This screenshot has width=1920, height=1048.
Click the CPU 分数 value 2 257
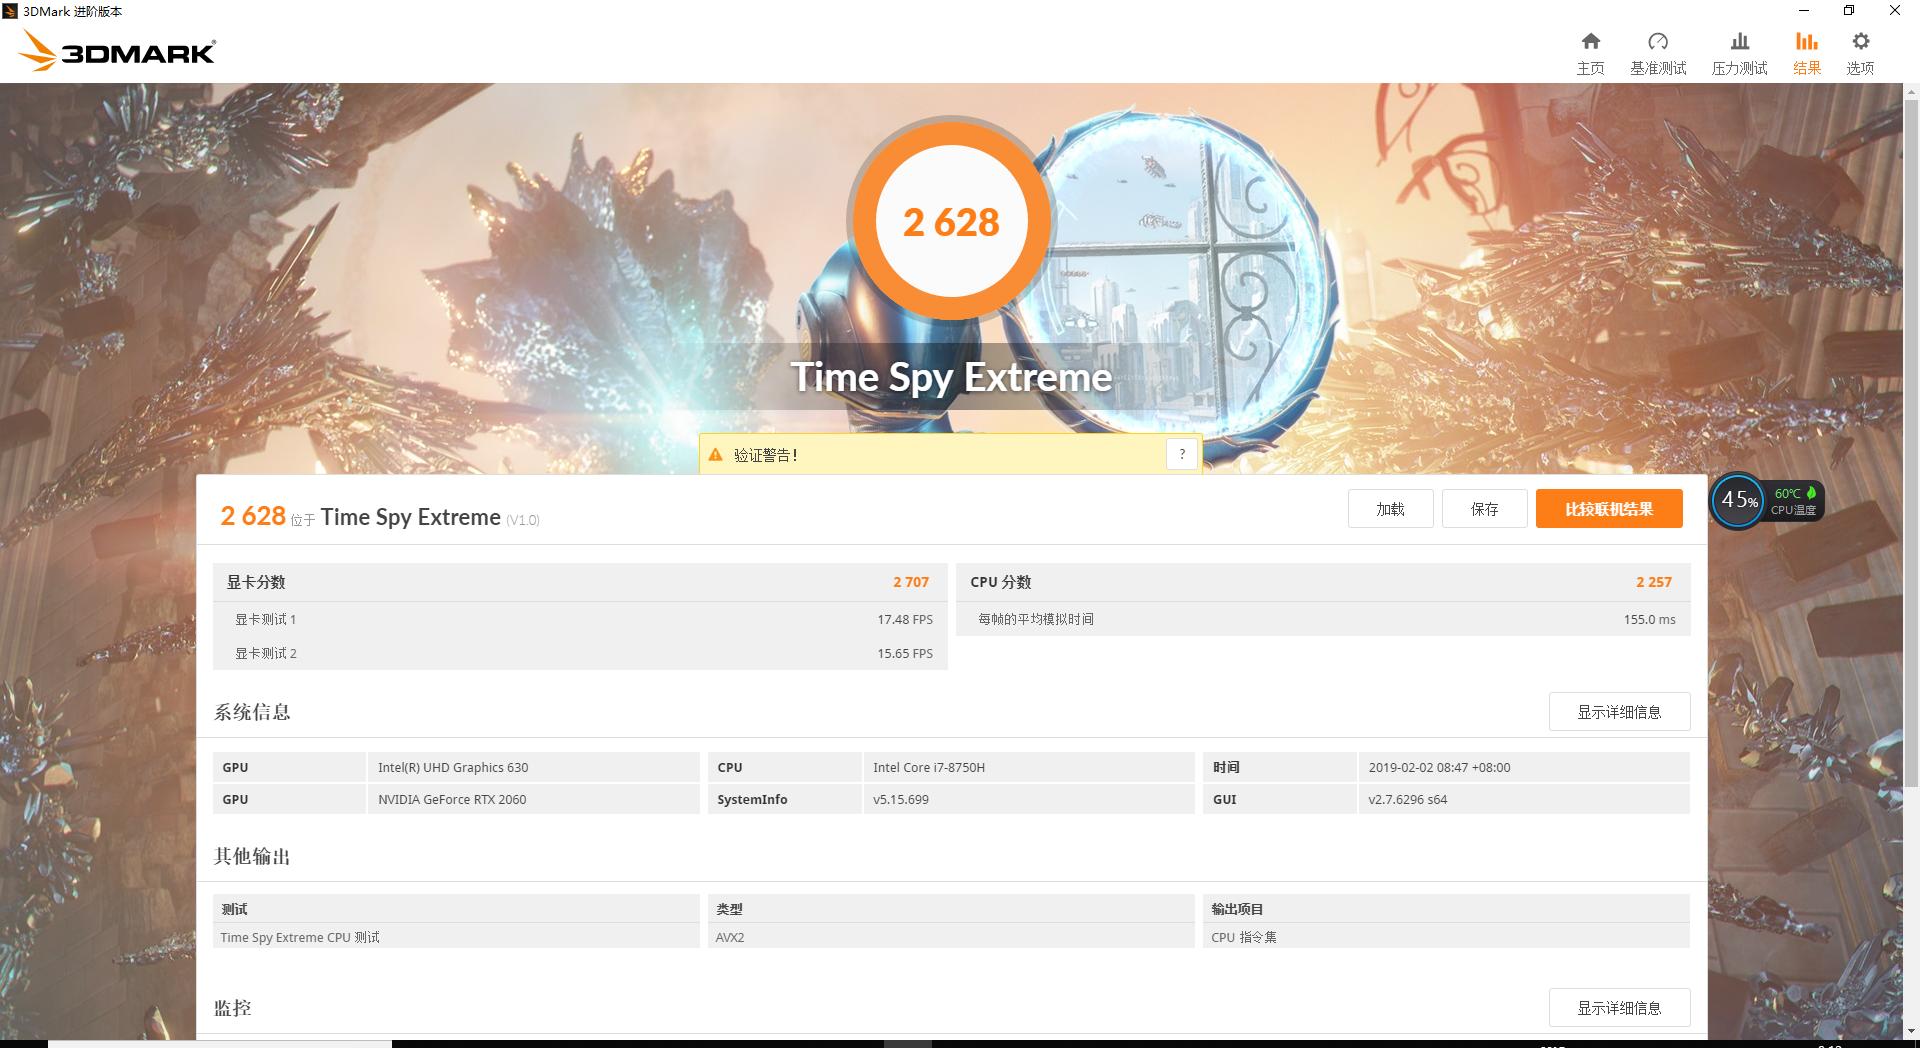click(1655, 581)
